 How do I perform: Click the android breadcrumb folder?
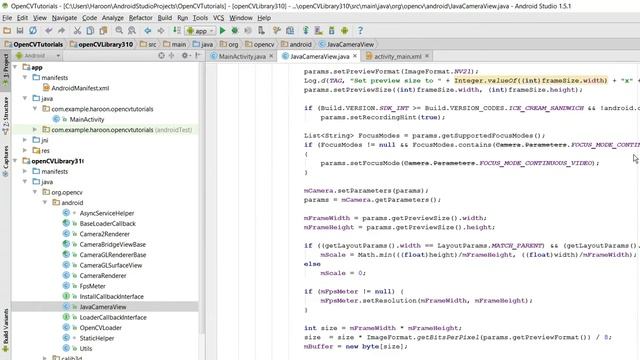(296, 44)
